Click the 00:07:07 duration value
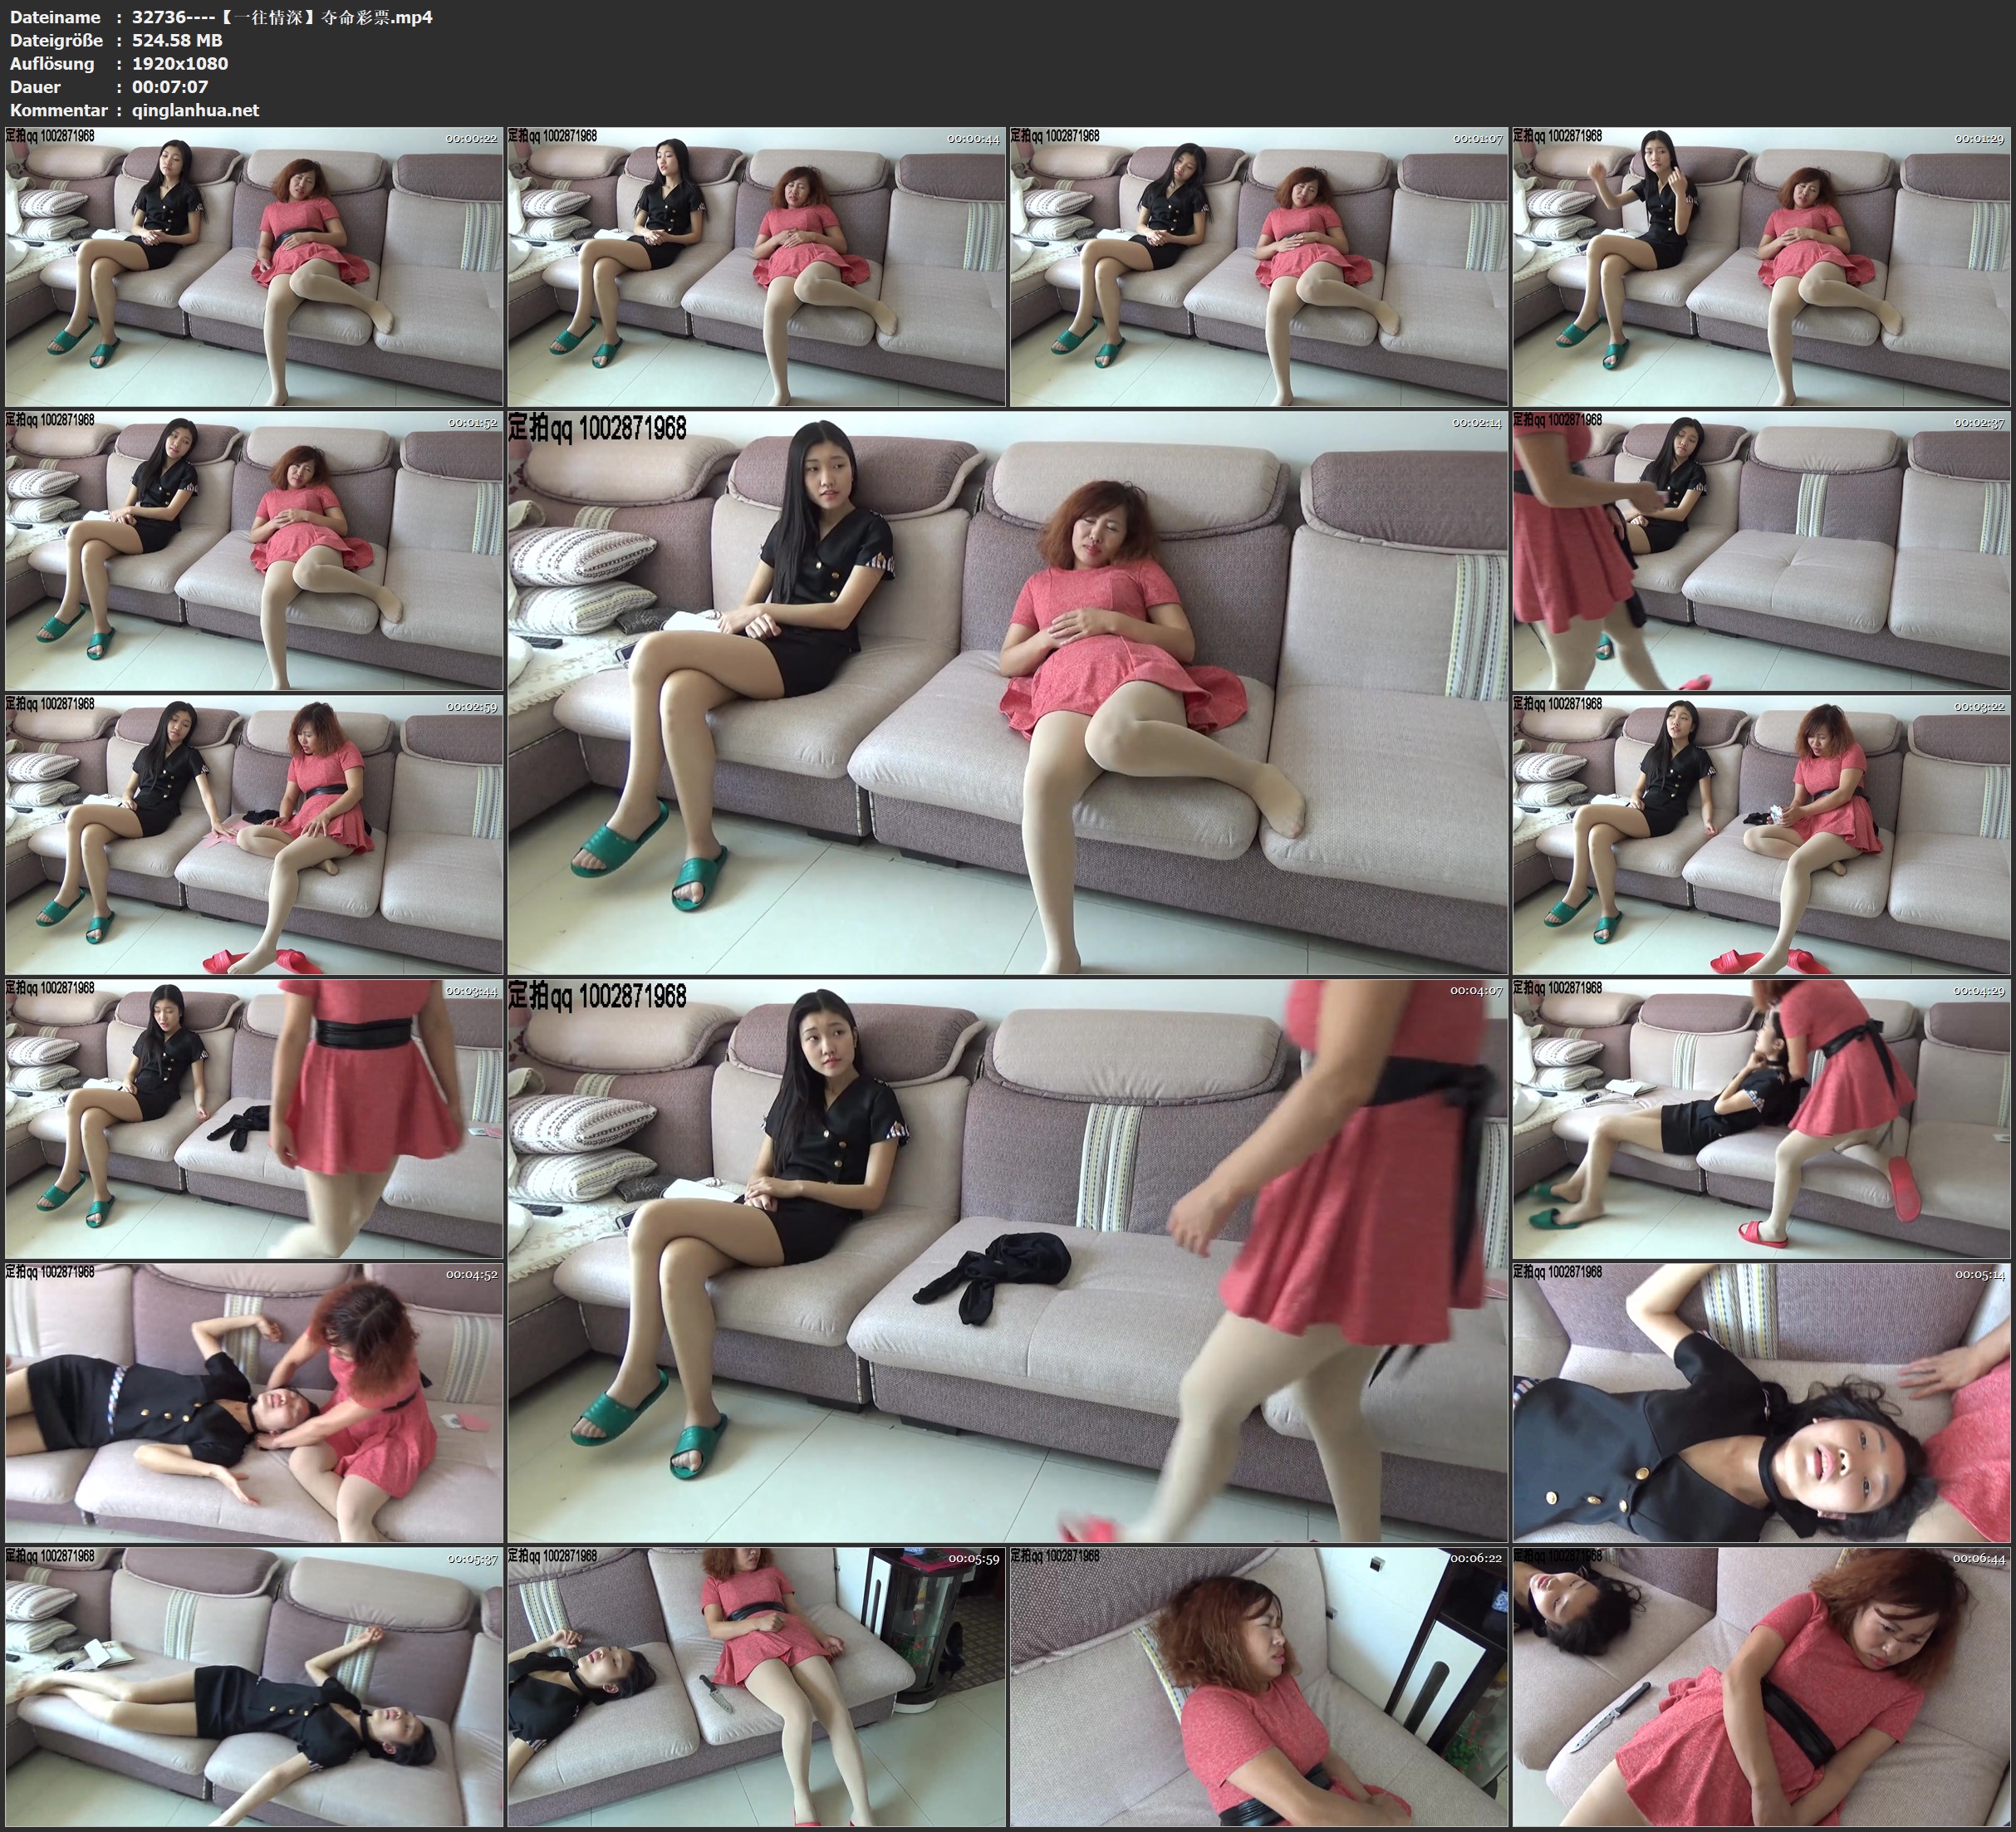The height and width of the screenshot is (1832, 2016). coord(169,87)
